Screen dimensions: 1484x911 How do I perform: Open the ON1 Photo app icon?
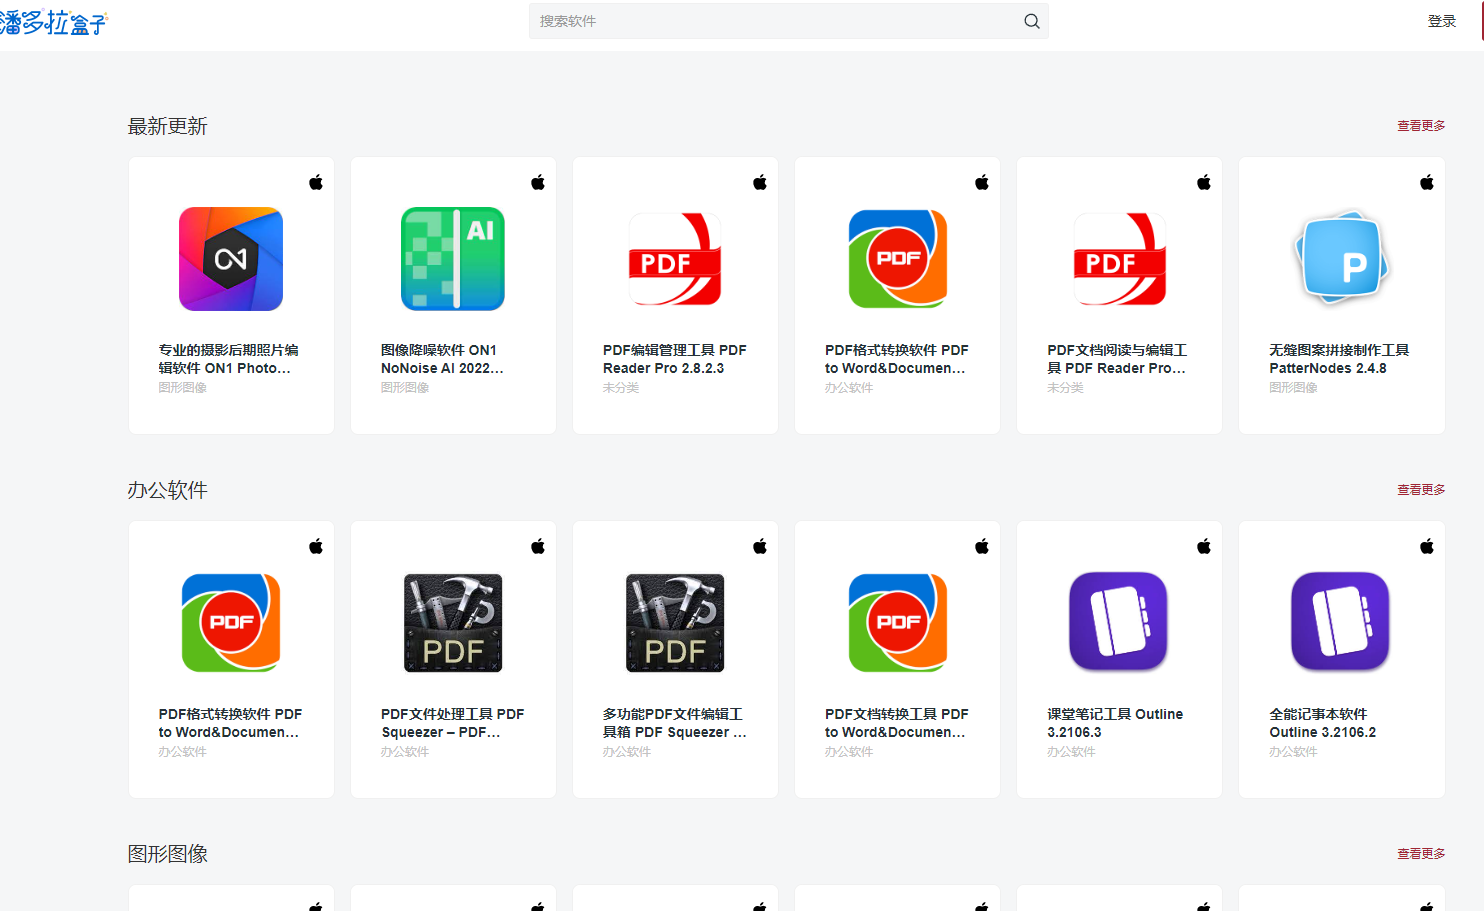pyautogui.click(x=231, y=259)
